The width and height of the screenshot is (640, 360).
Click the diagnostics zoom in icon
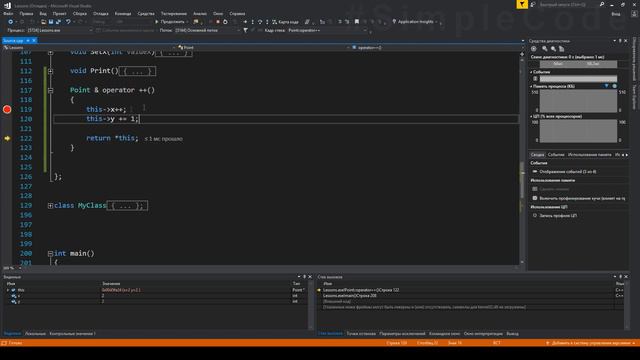(x=544, y=49)
